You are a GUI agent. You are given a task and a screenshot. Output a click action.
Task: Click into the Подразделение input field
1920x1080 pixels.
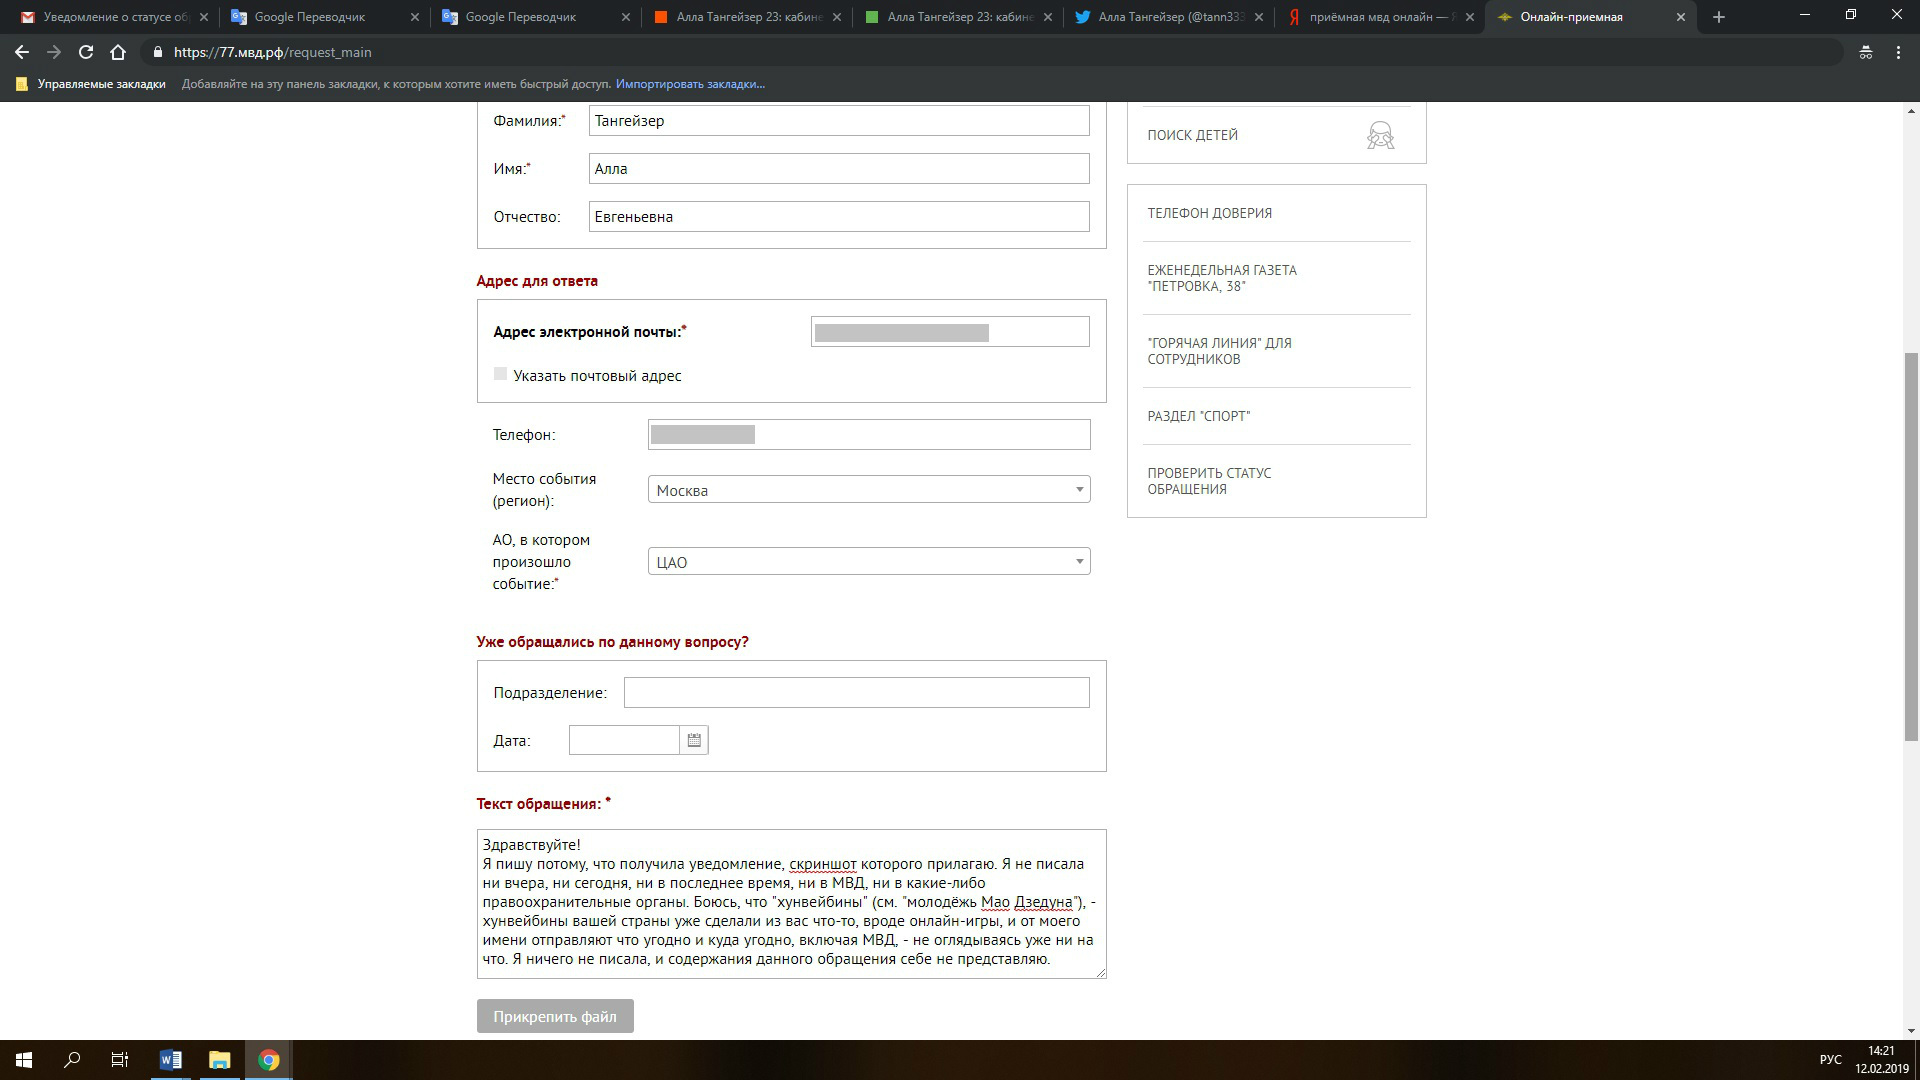click(x=856, y=693)
